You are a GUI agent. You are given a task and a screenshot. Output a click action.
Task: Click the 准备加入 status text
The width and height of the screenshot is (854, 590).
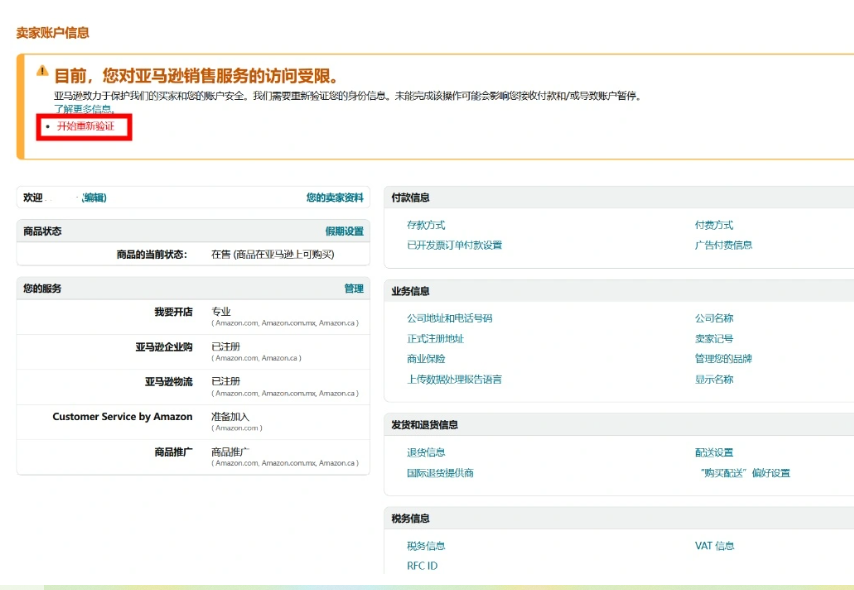(230, 417)
